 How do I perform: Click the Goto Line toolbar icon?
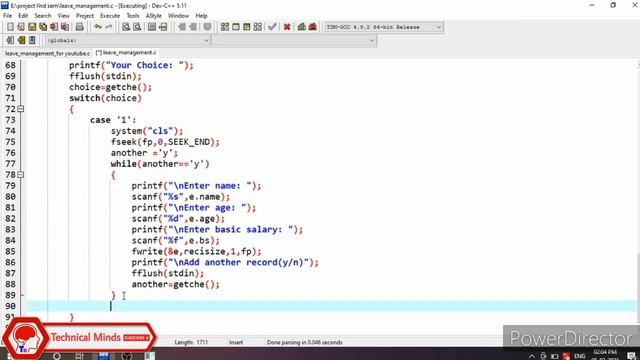click(163, 27)
